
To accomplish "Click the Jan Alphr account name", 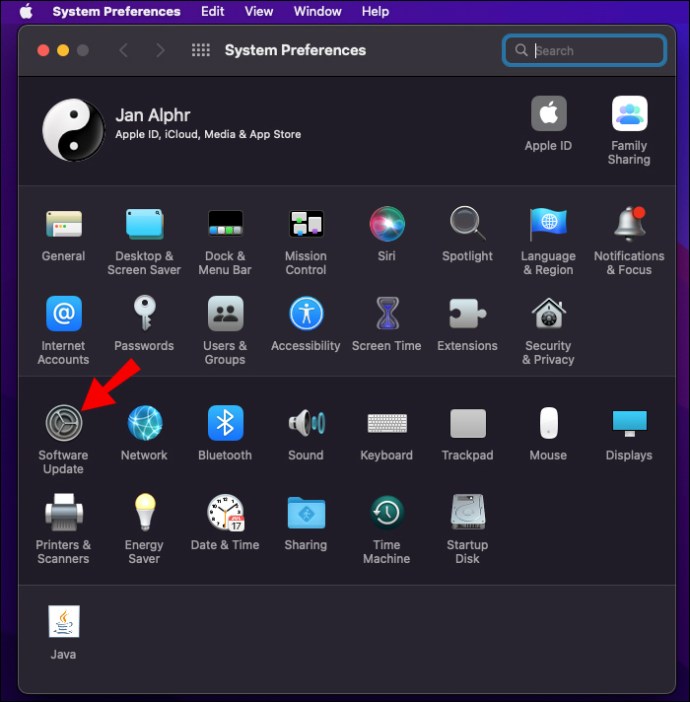I will click(153, 115).
